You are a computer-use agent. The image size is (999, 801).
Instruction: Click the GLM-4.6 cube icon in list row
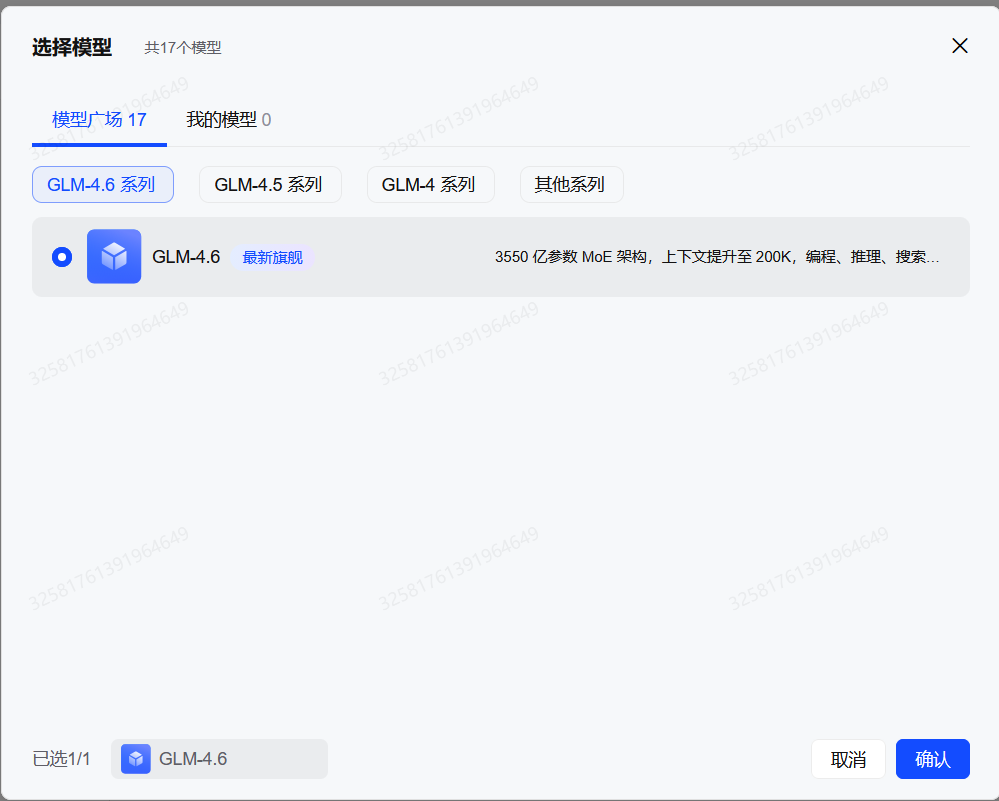[x=114, y=256]
